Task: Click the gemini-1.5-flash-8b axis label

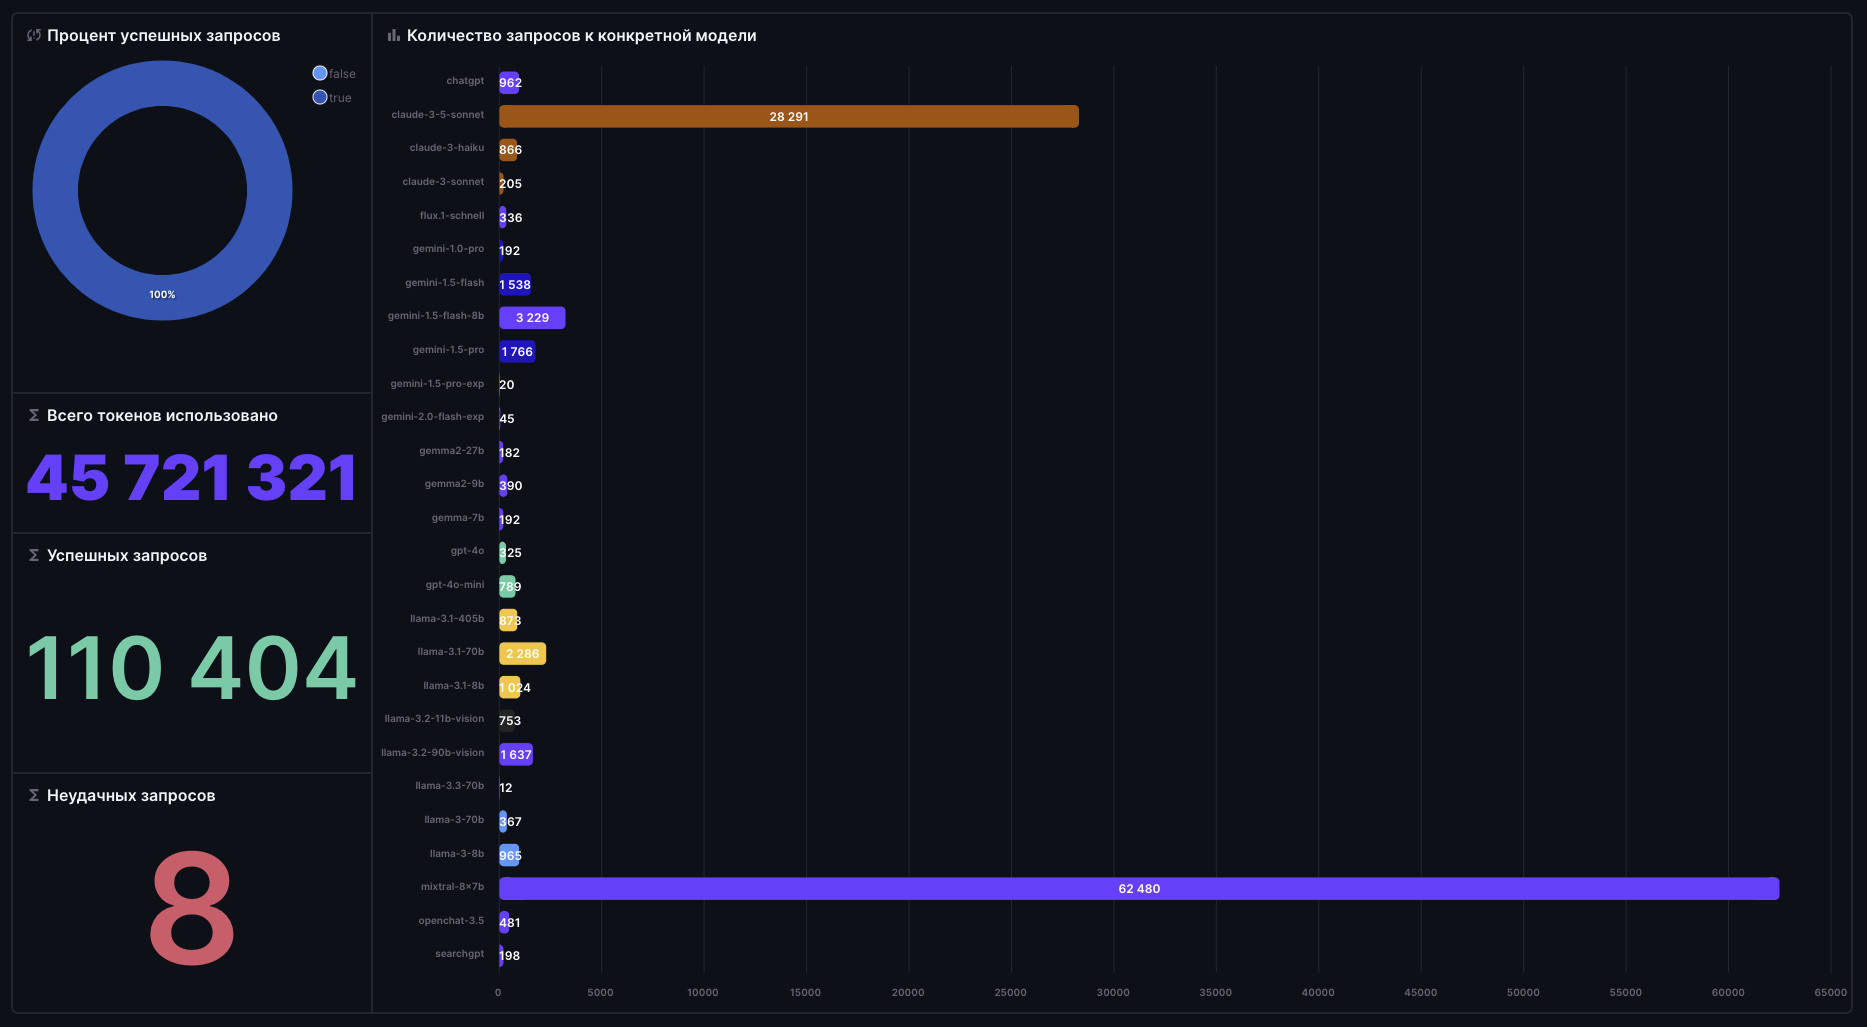Action: coord(436,316)
